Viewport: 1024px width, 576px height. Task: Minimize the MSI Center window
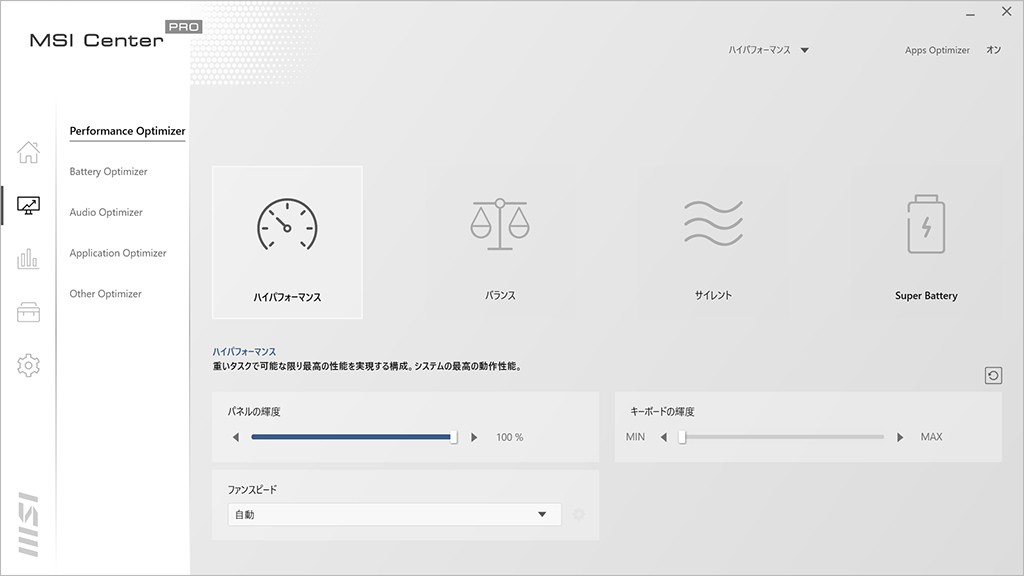[x=970, y=14]
